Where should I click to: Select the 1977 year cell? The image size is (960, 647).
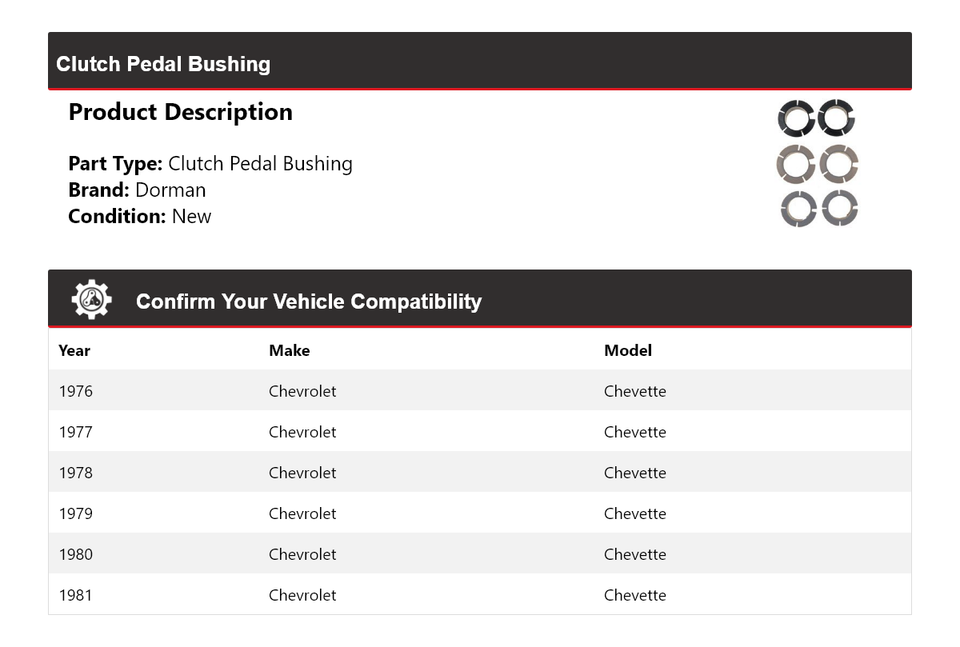[x=75, y=432]
